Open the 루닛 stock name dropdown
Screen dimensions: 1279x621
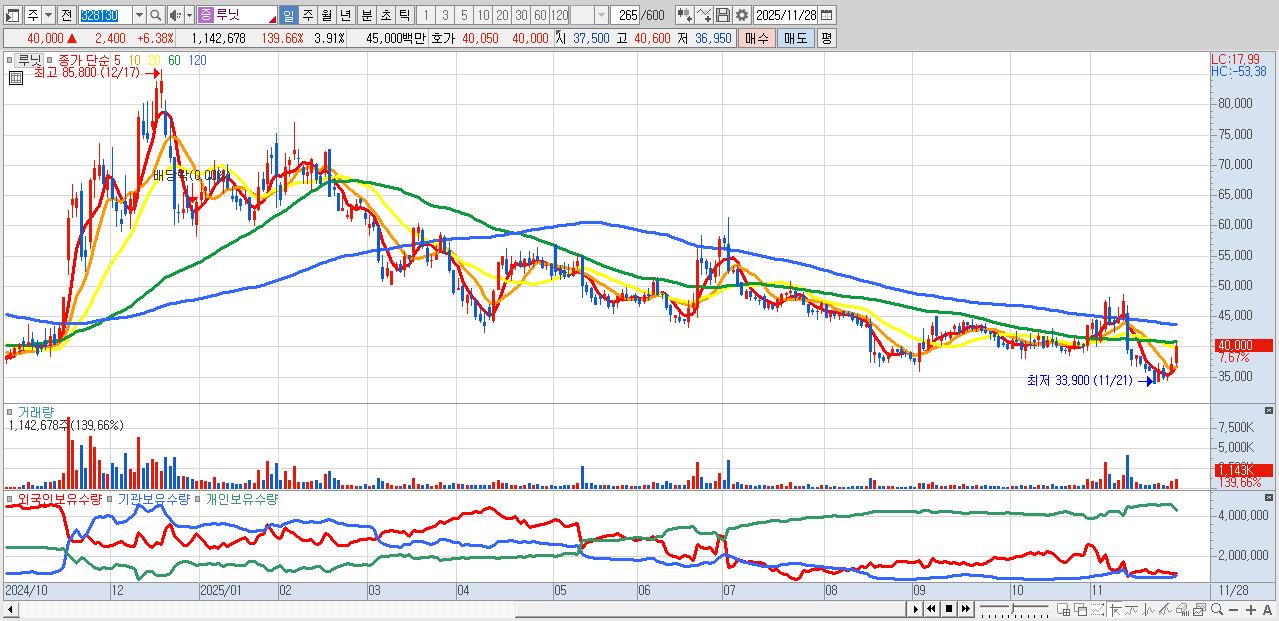click(273, 19)
